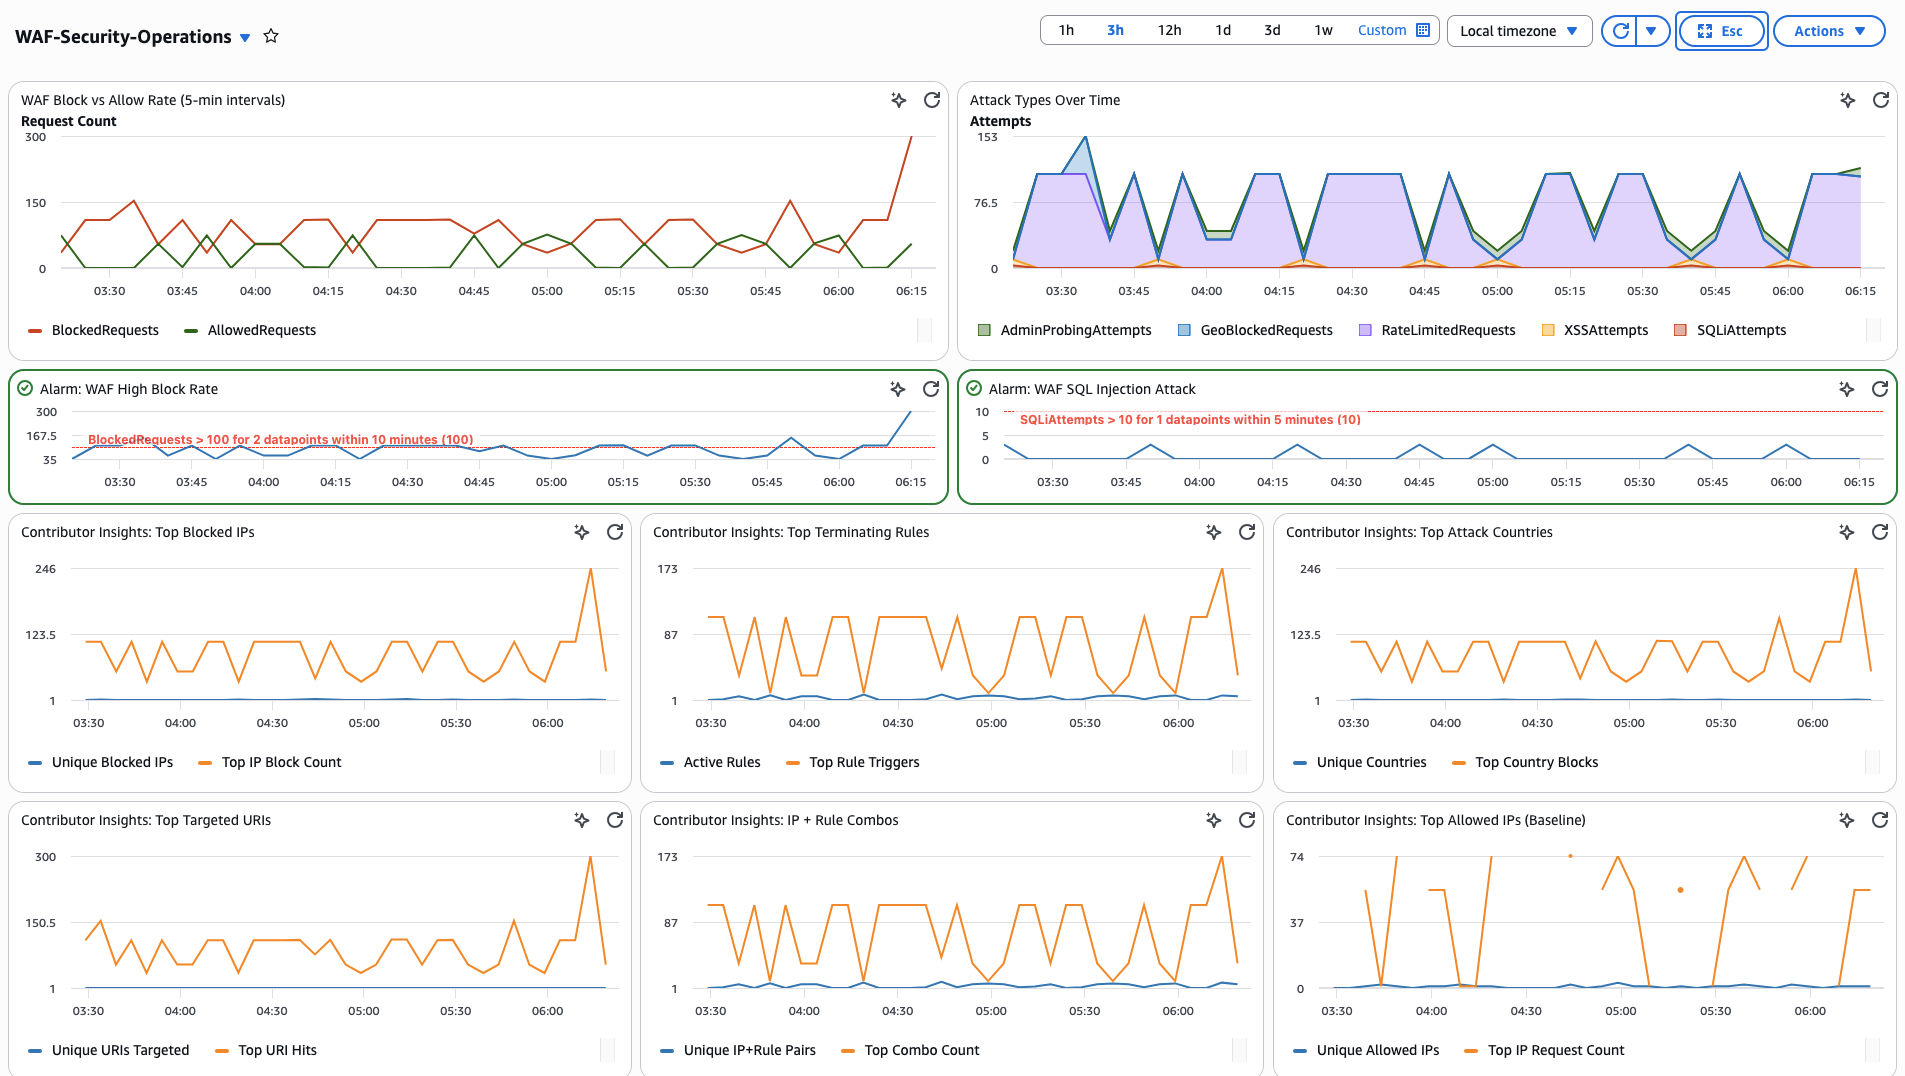Expand the auto-refresh interval dropdown arrow
Image resolution: width=1905 pixels, height=1076 pixels.
1651,31
